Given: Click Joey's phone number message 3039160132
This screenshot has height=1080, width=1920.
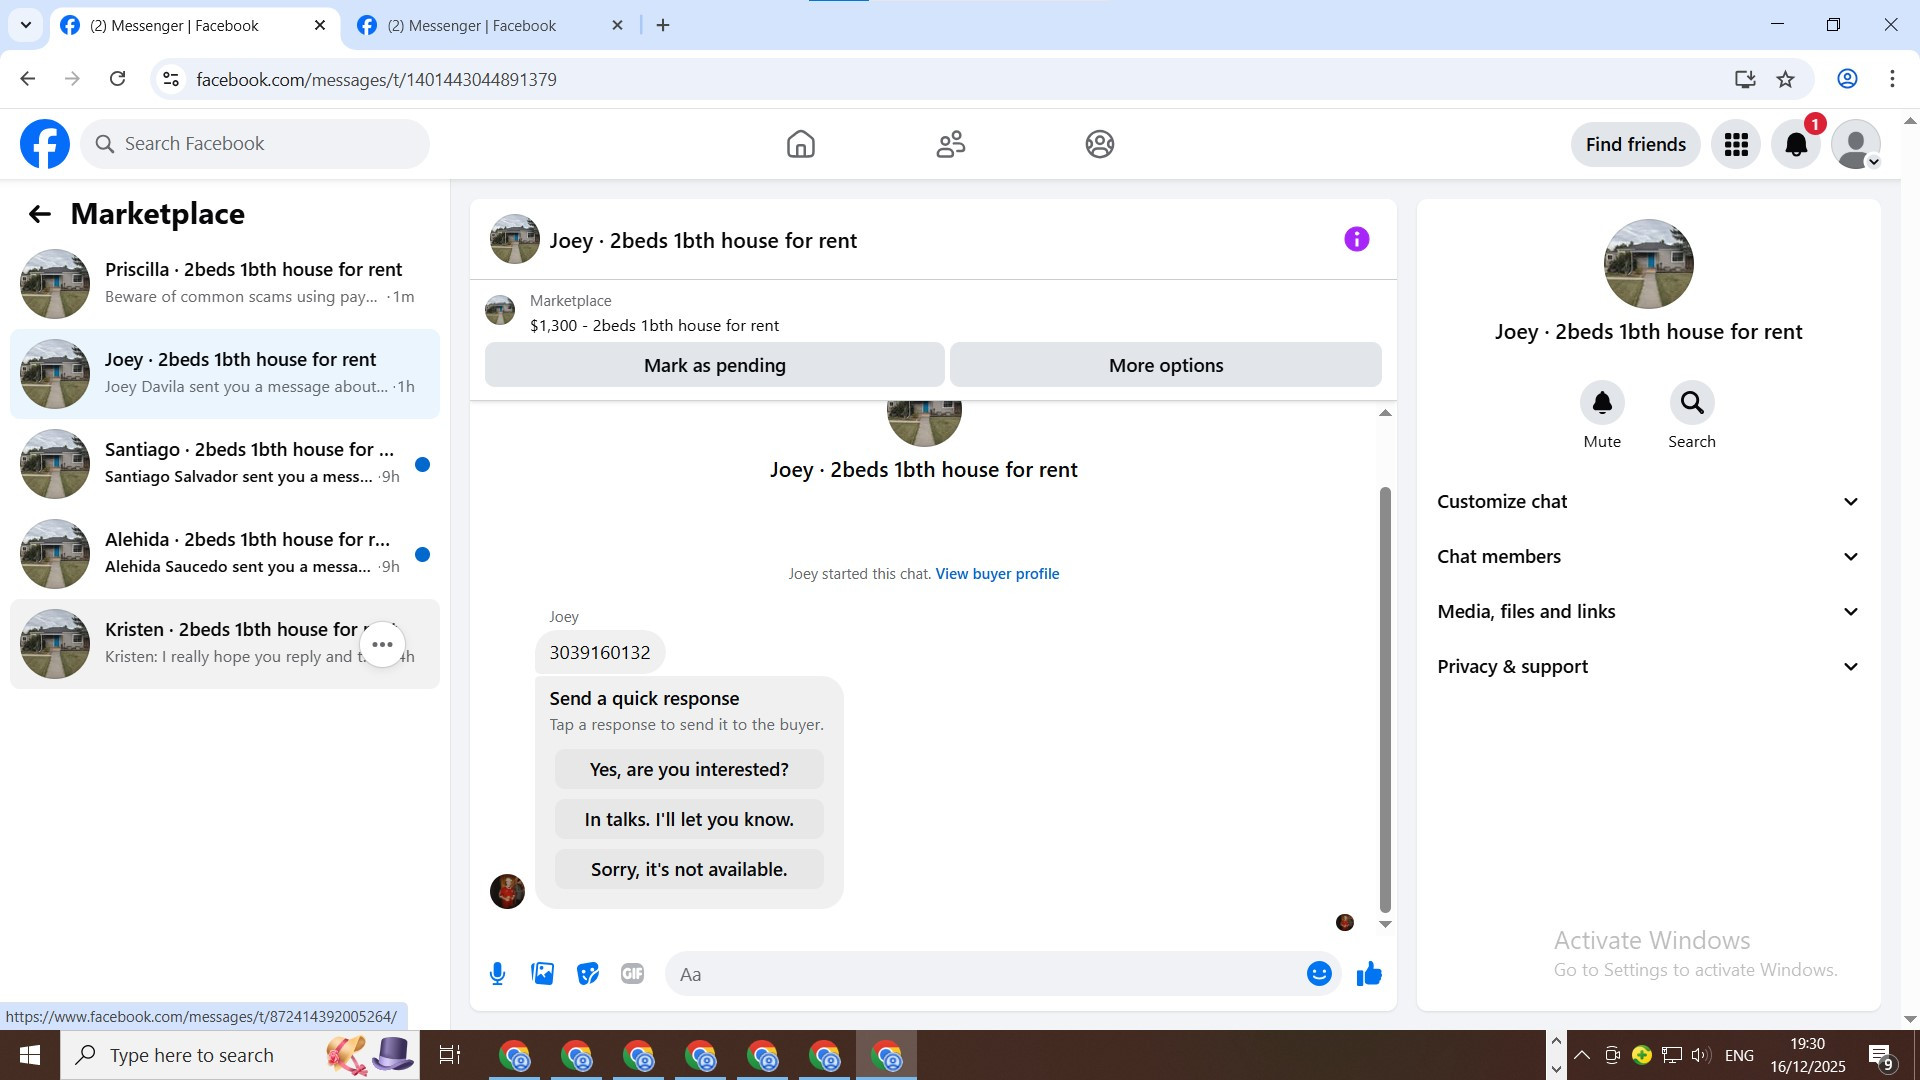Looking at the screenshot, I should [600, 653].
